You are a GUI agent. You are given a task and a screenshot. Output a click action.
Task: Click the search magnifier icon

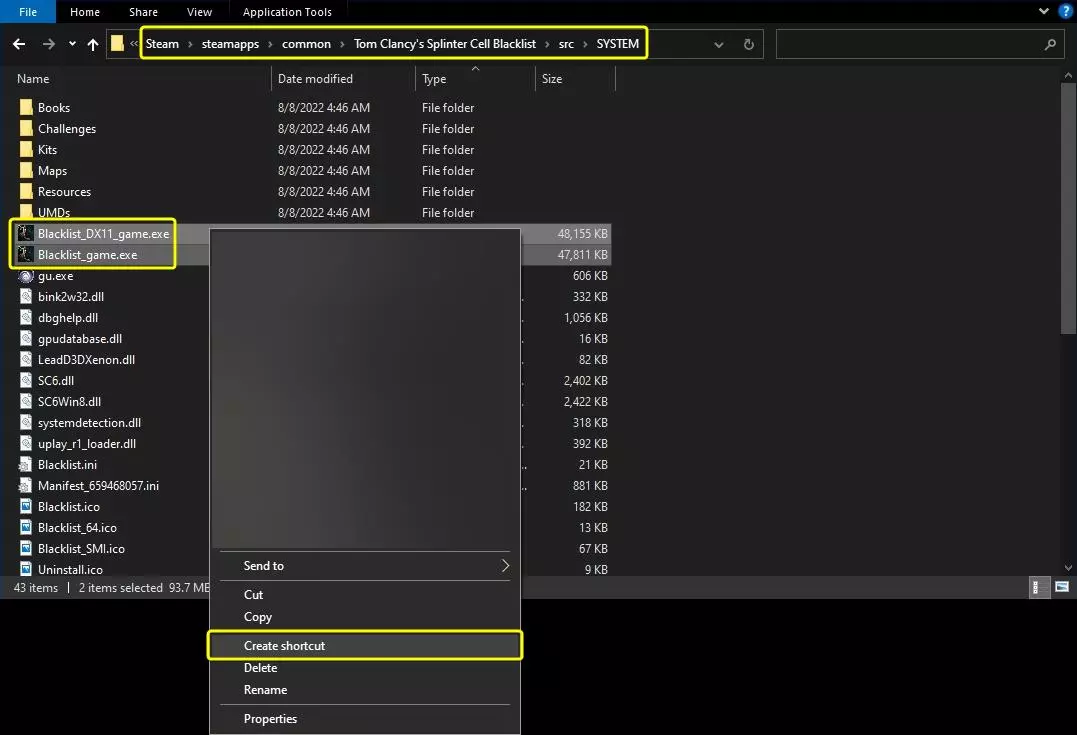click(x=1050, y=45)
